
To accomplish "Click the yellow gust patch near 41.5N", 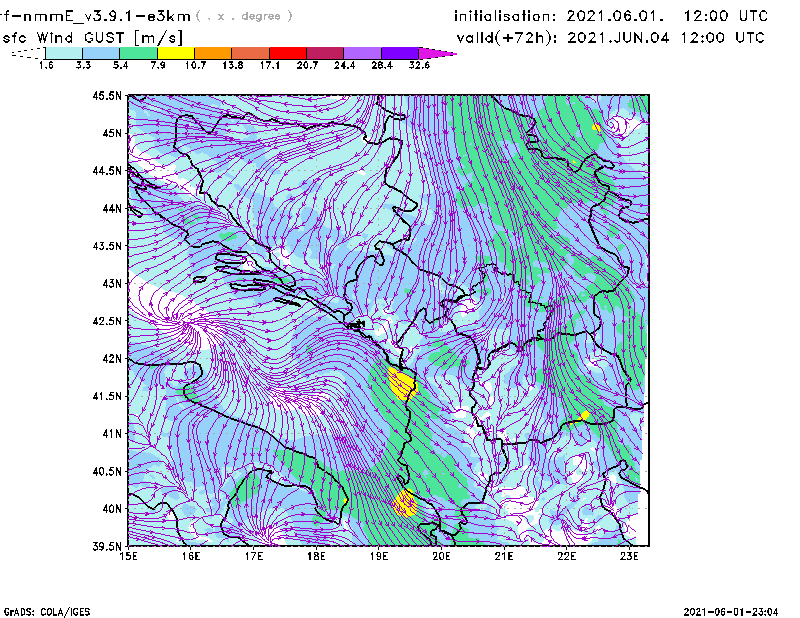I will [x=402, y=384].
